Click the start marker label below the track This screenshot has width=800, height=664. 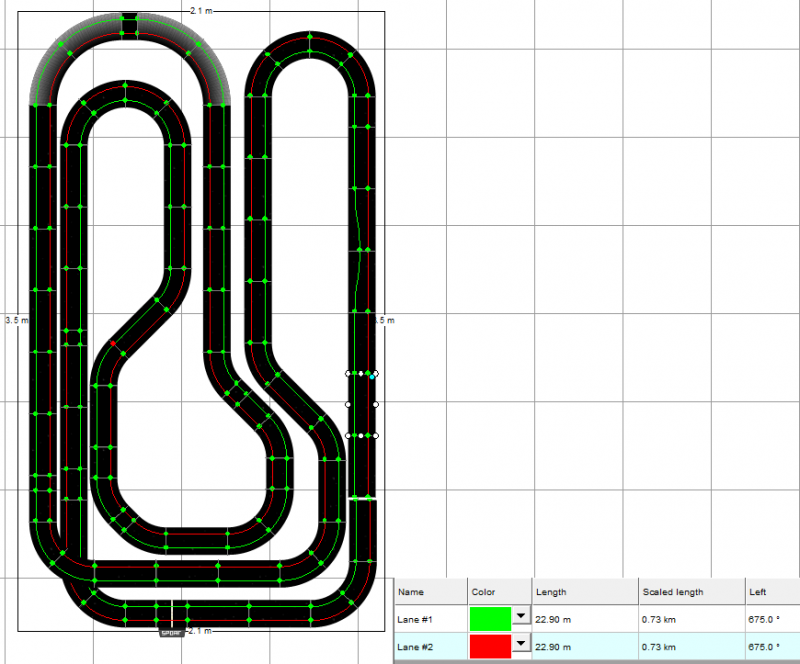tap(171, 633)
